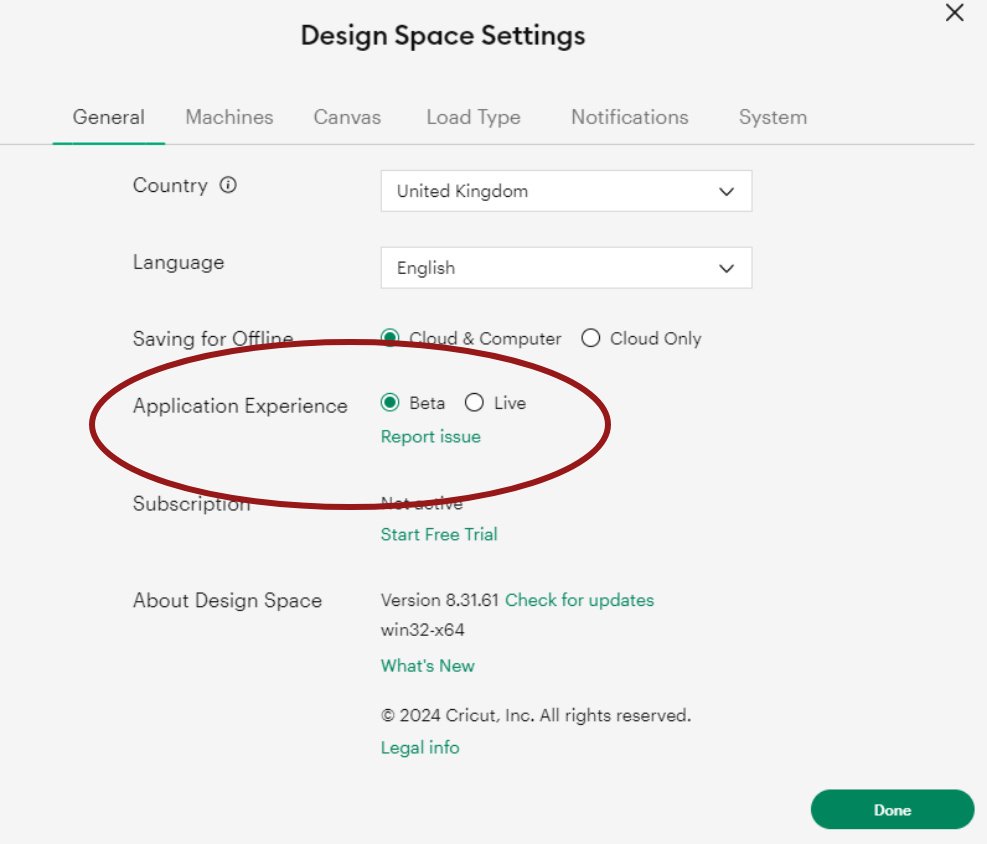Viewport: 987px width, 844px height.
Task: Select Cloud Only for offline saving
Action: [x=590, y=338]
